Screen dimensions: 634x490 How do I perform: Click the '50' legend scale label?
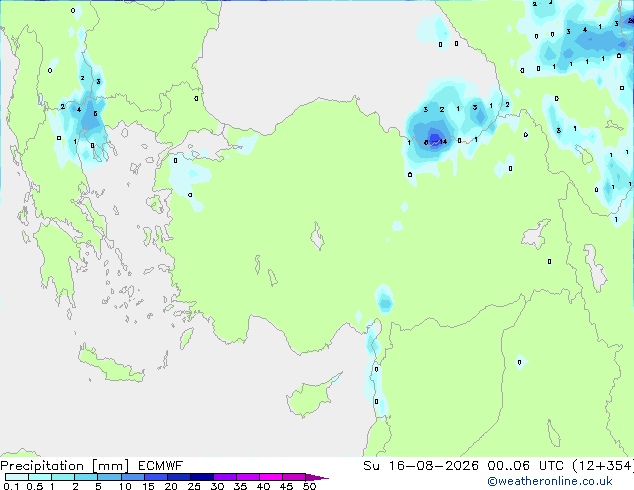tap(309, 486)
